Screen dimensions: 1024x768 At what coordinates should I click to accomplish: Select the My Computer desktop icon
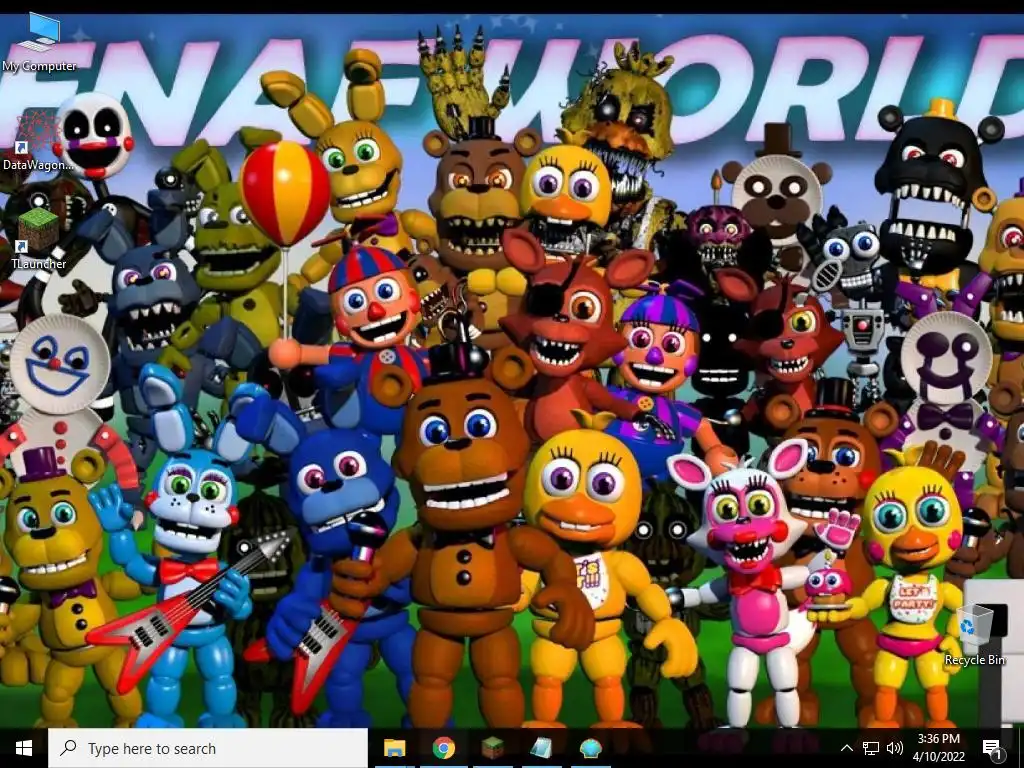coord(39,42)
